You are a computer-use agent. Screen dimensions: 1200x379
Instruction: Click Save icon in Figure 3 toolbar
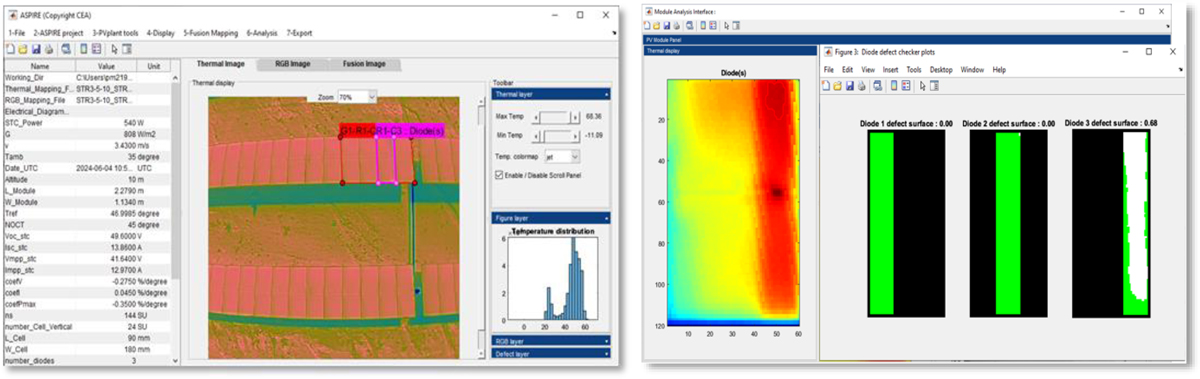[849, 86]
